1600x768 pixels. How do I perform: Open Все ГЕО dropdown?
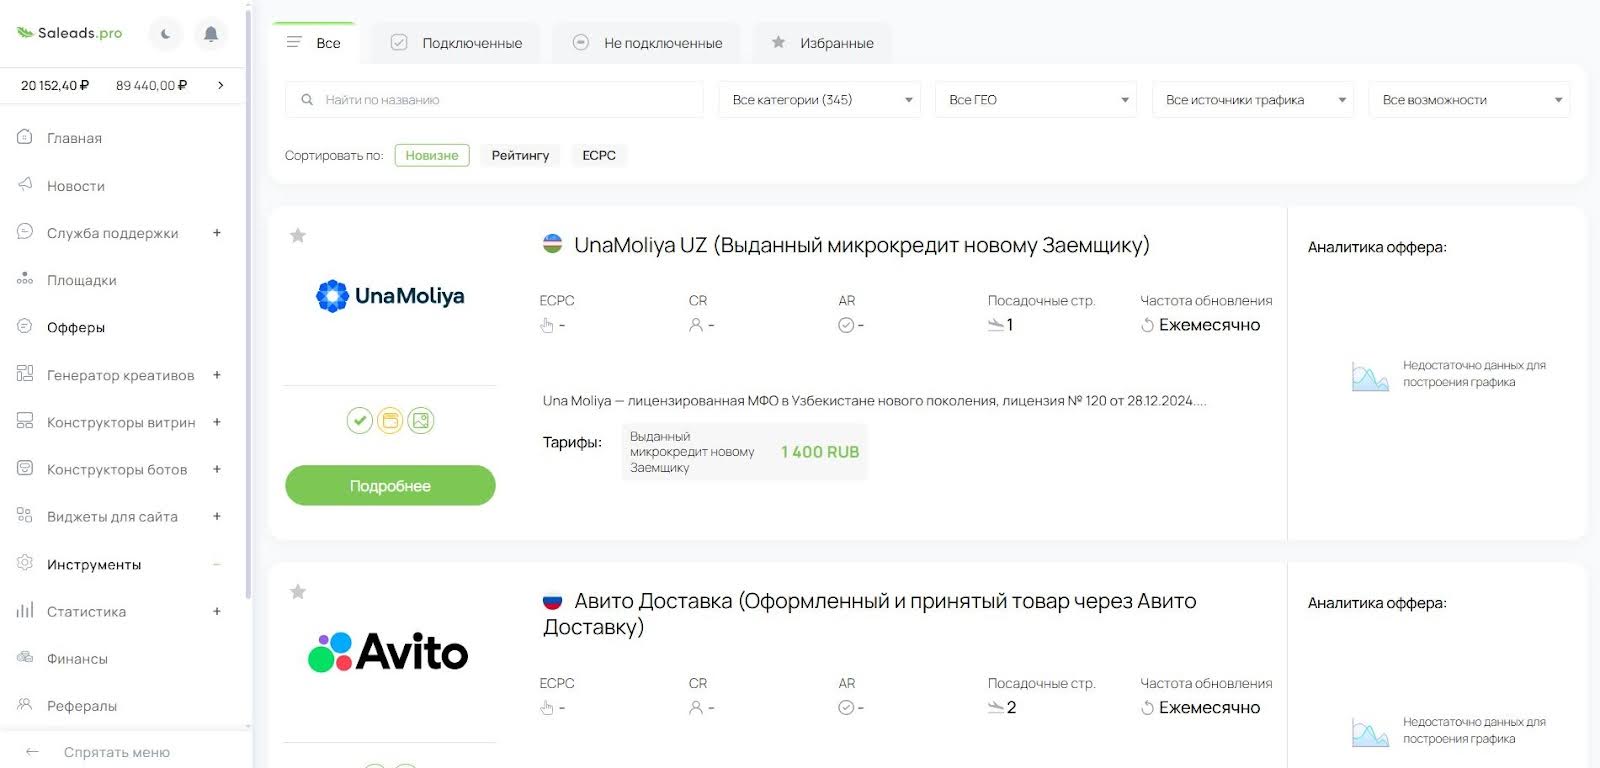coord(1036,100)
